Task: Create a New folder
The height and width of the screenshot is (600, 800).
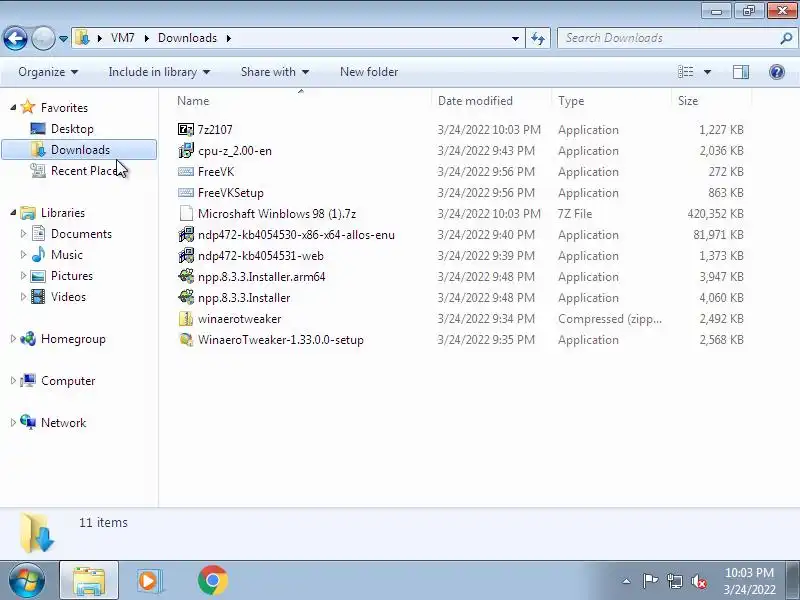Action: (369, 72)
